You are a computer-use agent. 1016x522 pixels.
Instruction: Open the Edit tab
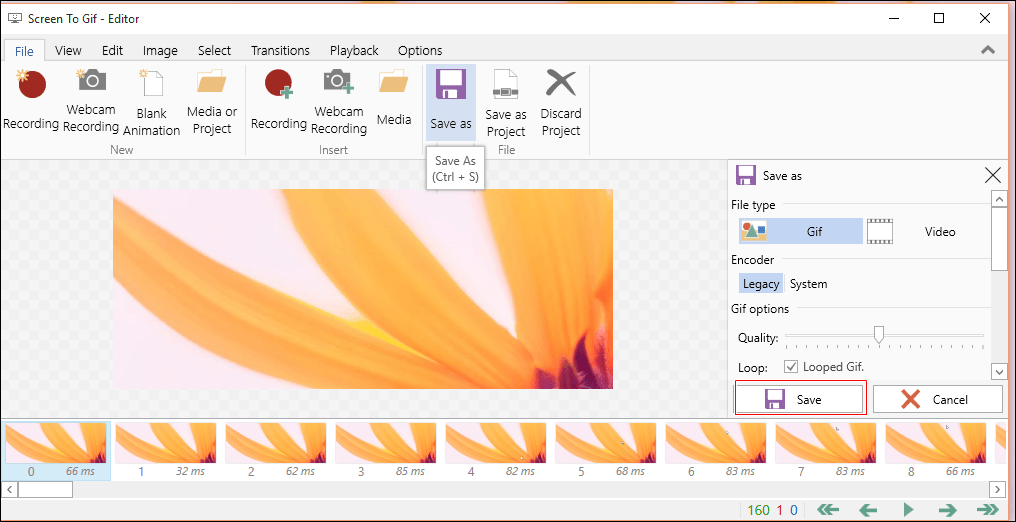click(112, 51)
